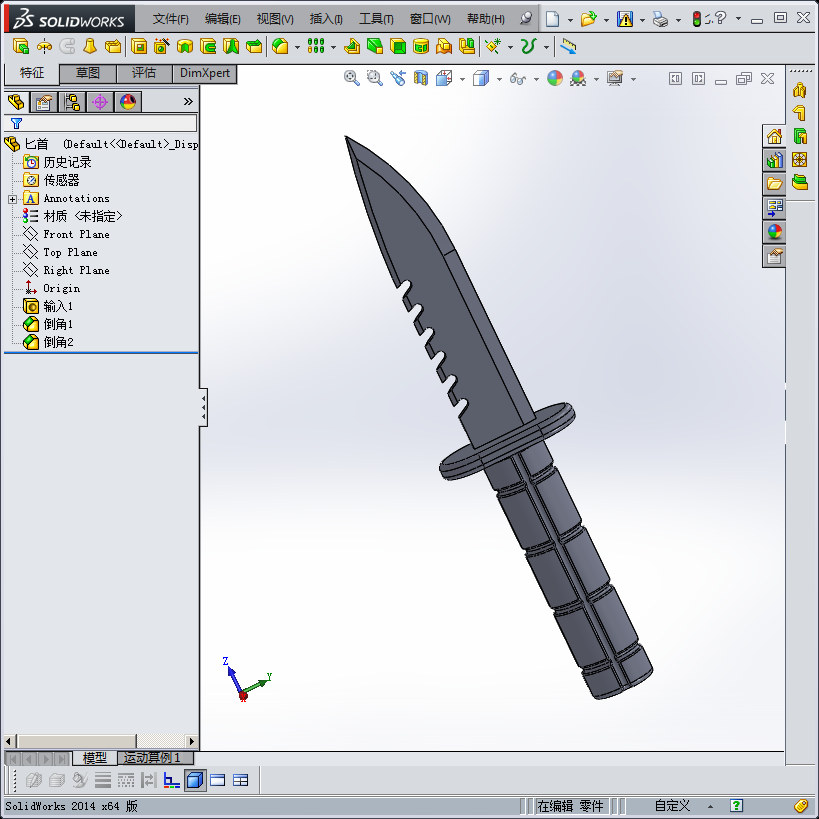
Task: Click the Zoom to Area icon
Action: (x=375, y=78)
